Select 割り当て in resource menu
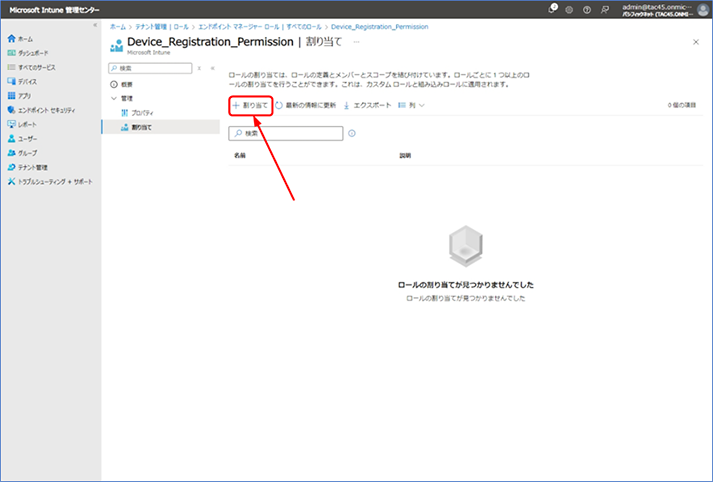 tap(161, 127)
